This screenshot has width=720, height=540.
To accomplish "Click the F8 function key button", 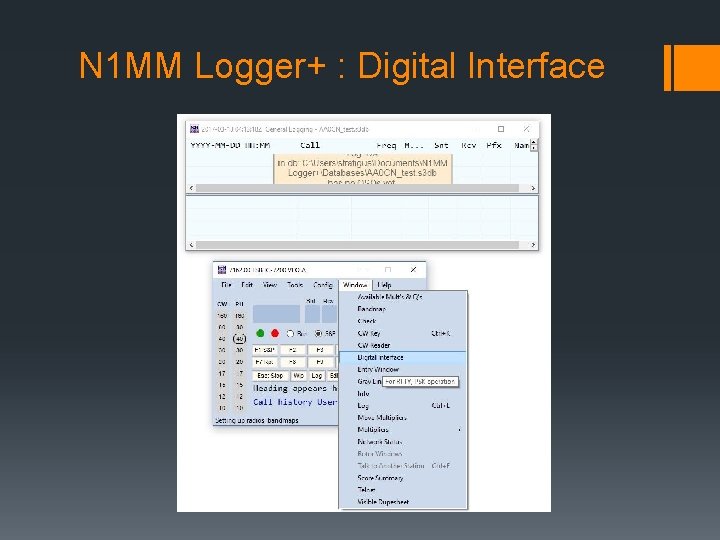I will tap(292, 362).
